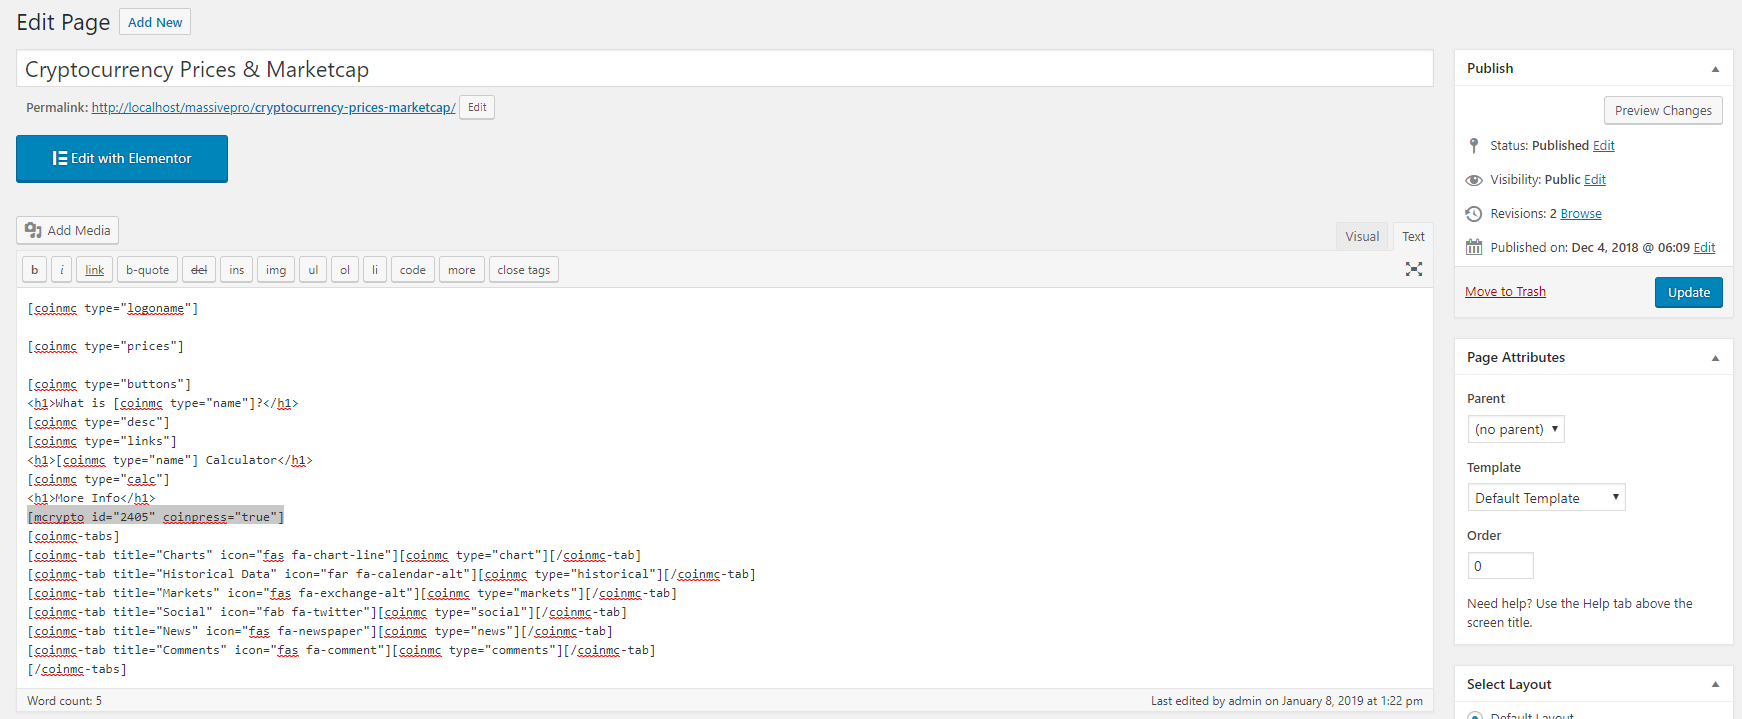Click the Add Media button
Image resolution: width=1742 pixels, height=719 pixels.
click(68, 230)
